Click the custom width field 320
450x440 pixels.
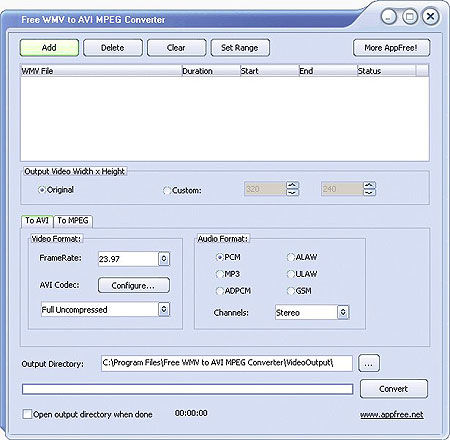click(265, 189)
